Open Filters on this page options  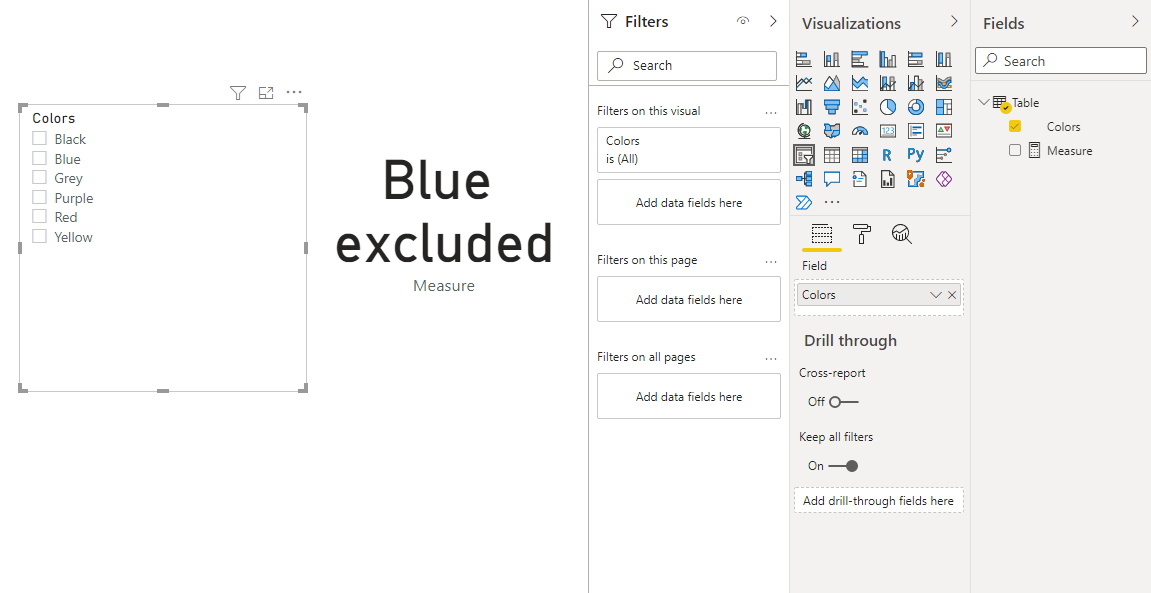(771, 262)
